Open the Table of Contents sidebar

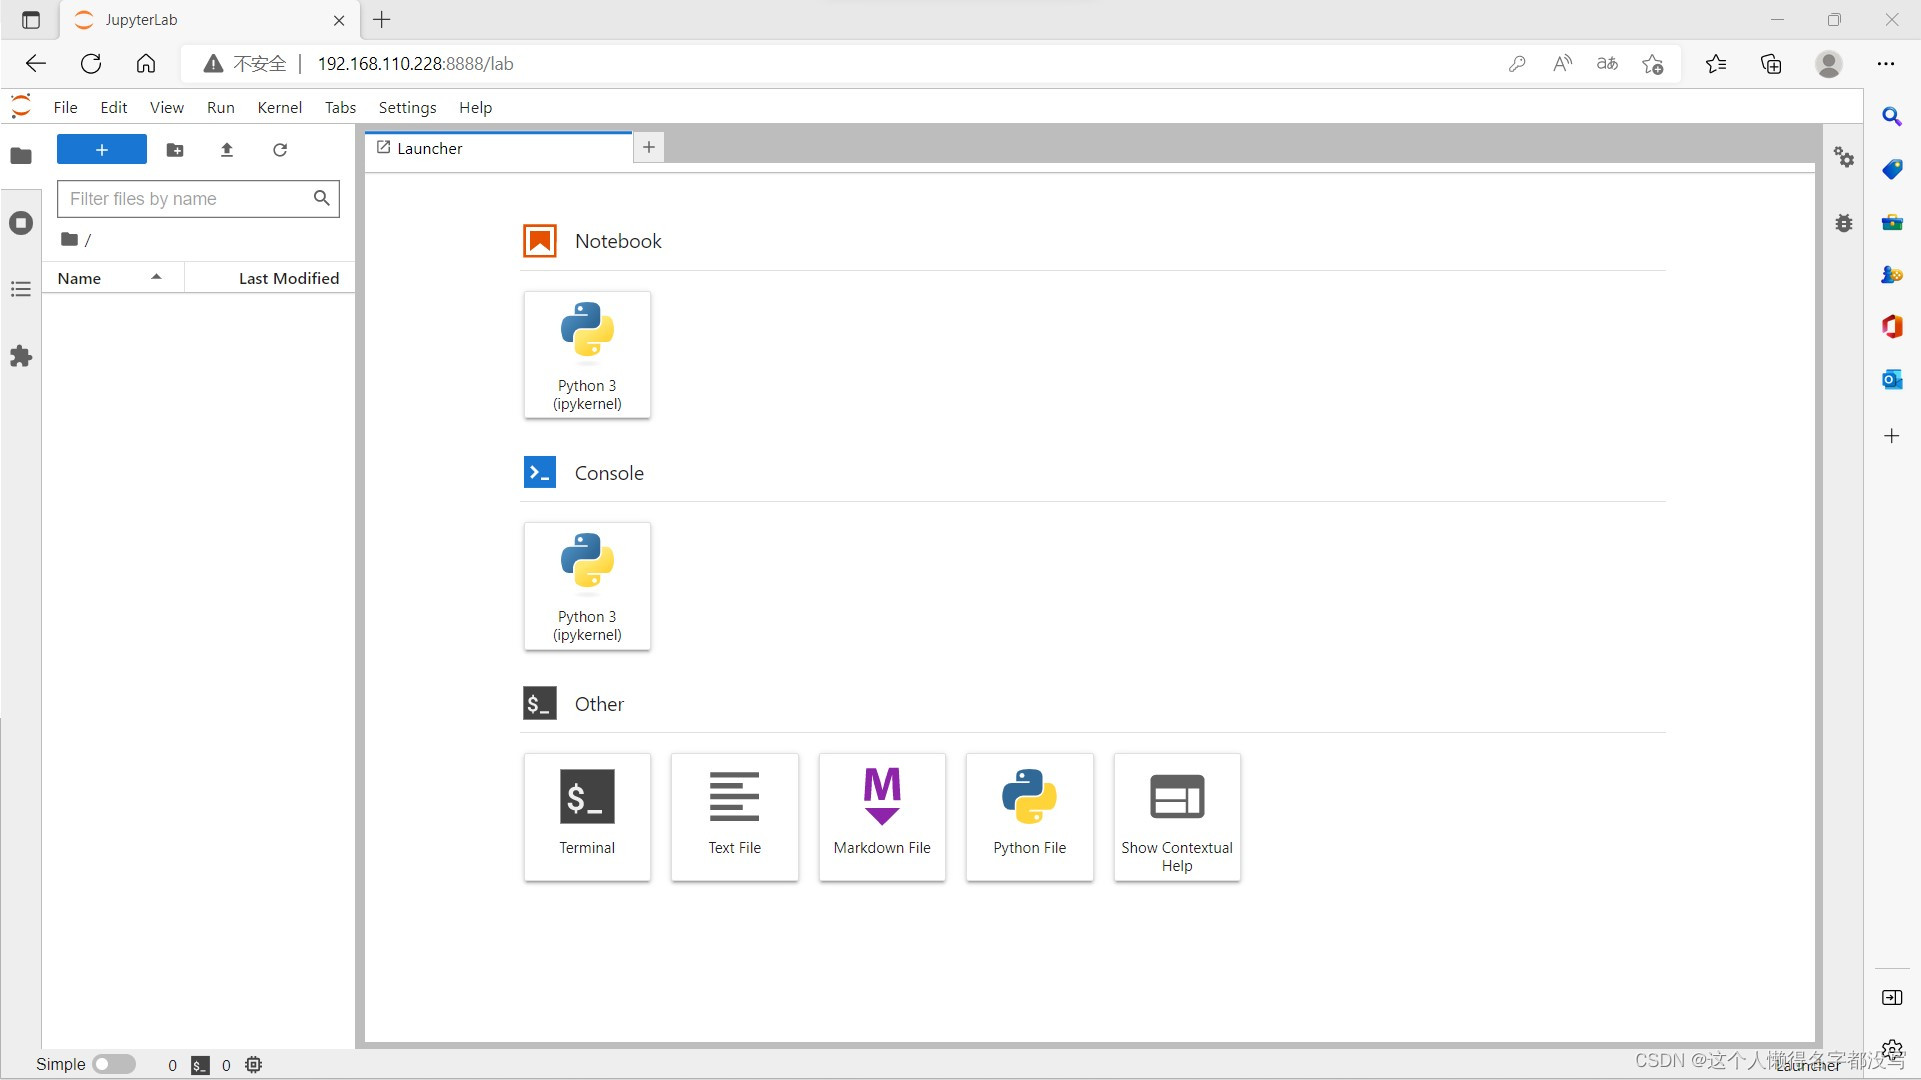21,289
